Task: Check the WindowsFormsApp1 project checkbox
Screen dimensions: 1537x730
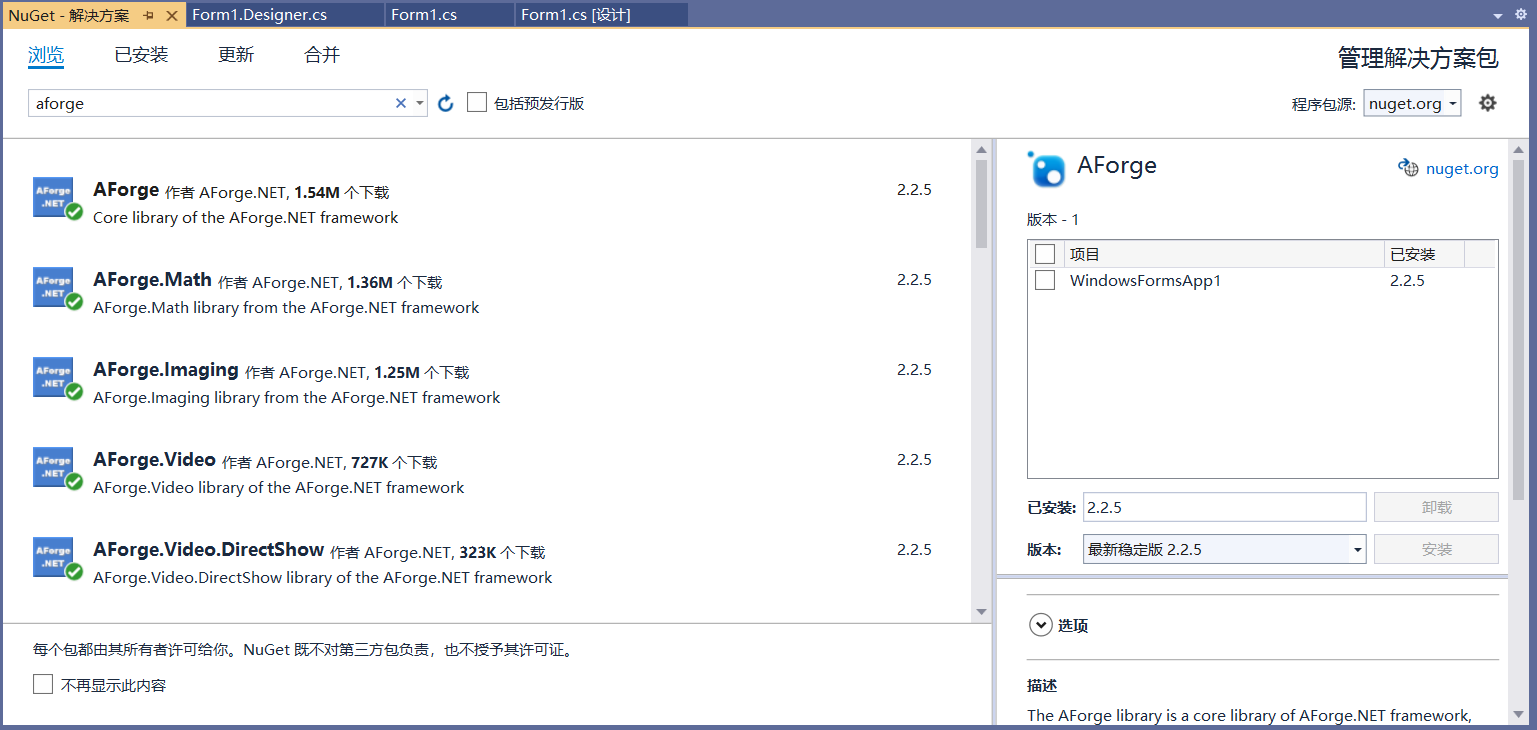Action: (x=1045, y=280)
